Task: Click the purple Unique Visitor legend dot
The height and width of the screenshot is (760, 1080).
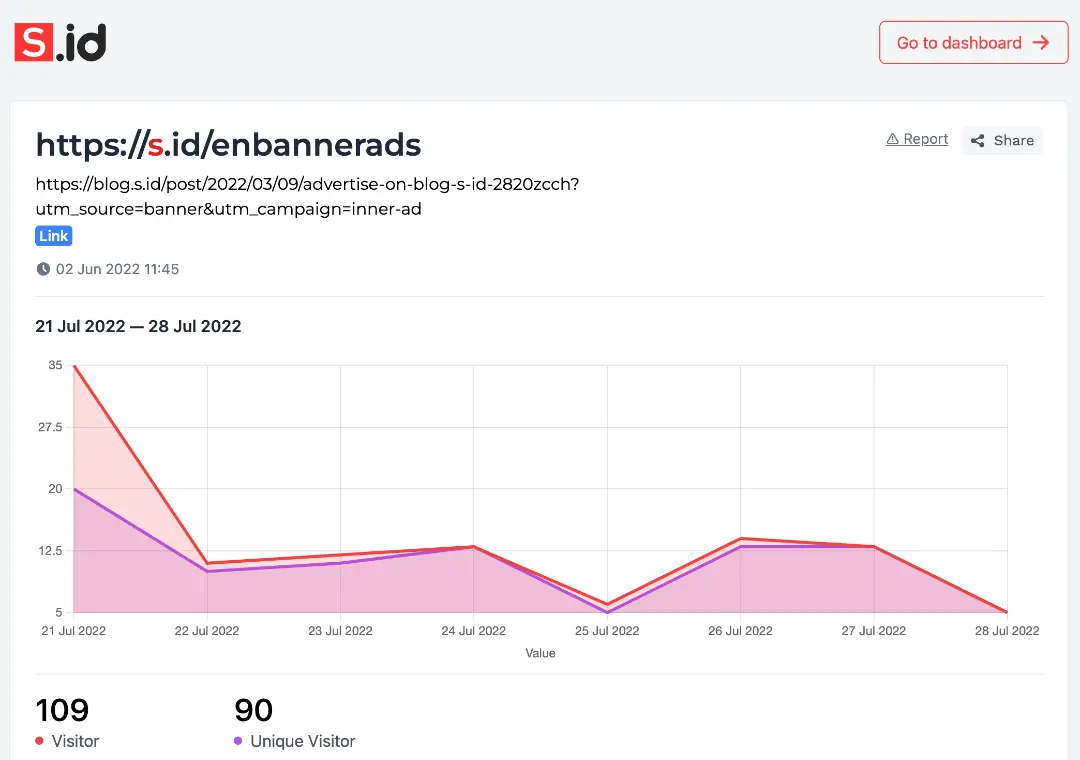Action: click(238, 741)
